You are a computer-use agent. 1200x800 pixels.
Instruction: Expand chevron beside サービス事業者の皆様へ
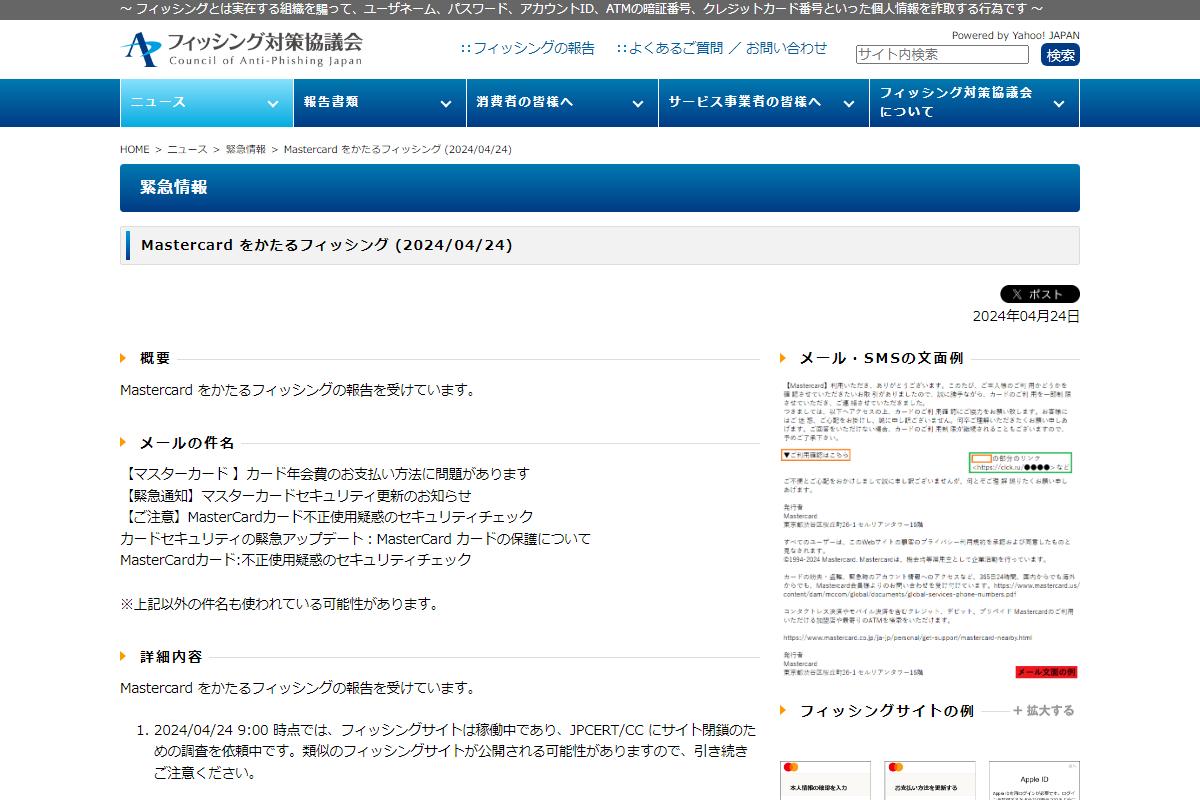pyautogui.click(x=848, y=103)
